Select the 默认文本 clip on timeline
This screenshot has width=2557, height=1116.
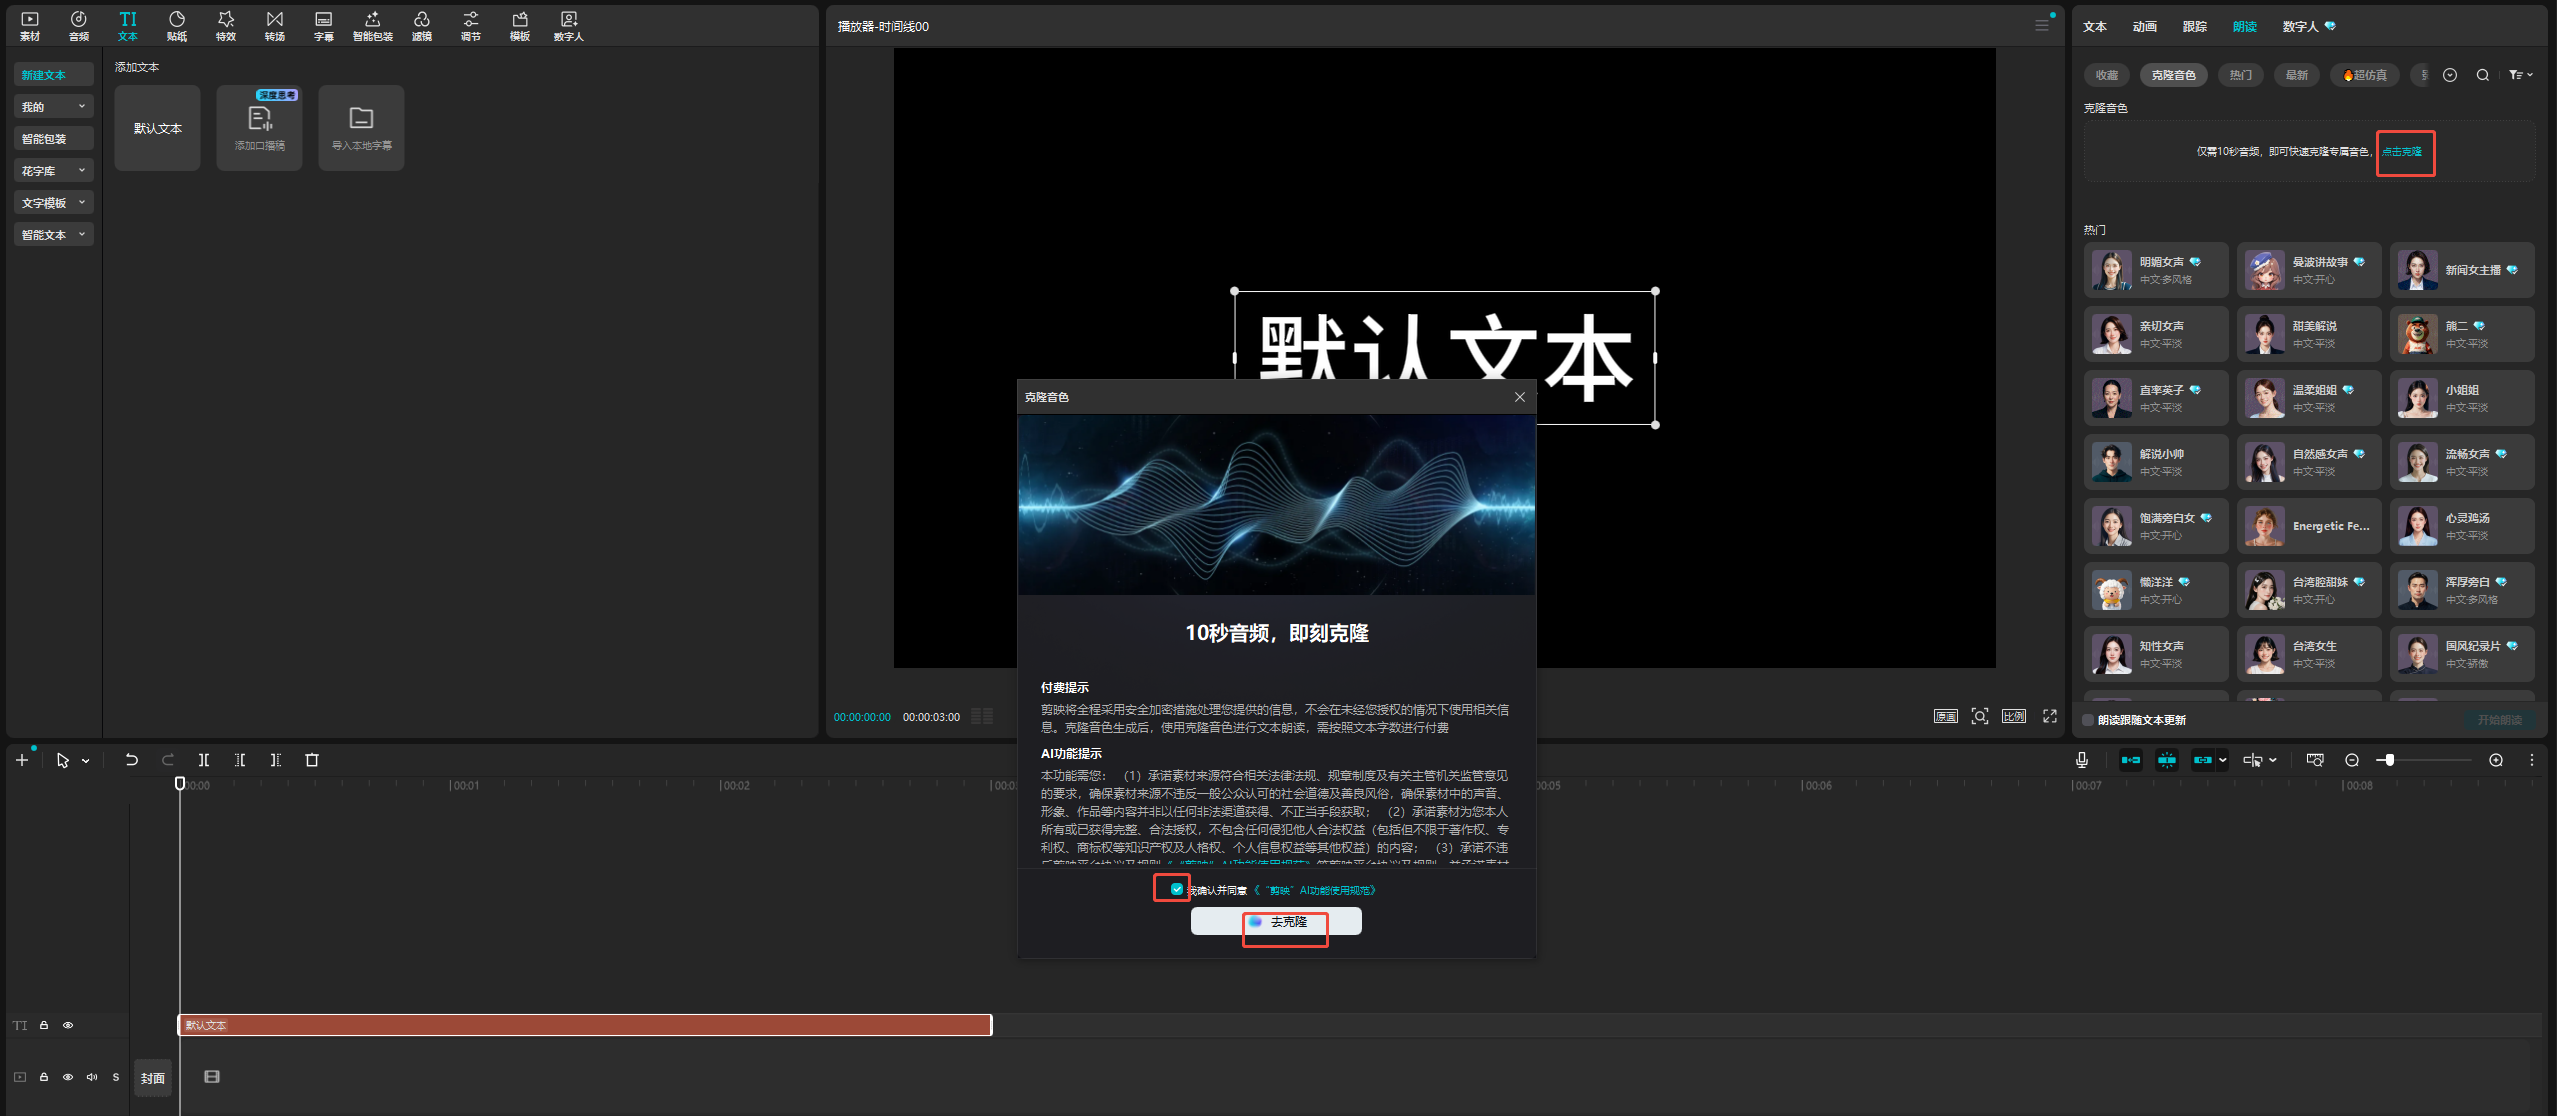click(584, 1025)
